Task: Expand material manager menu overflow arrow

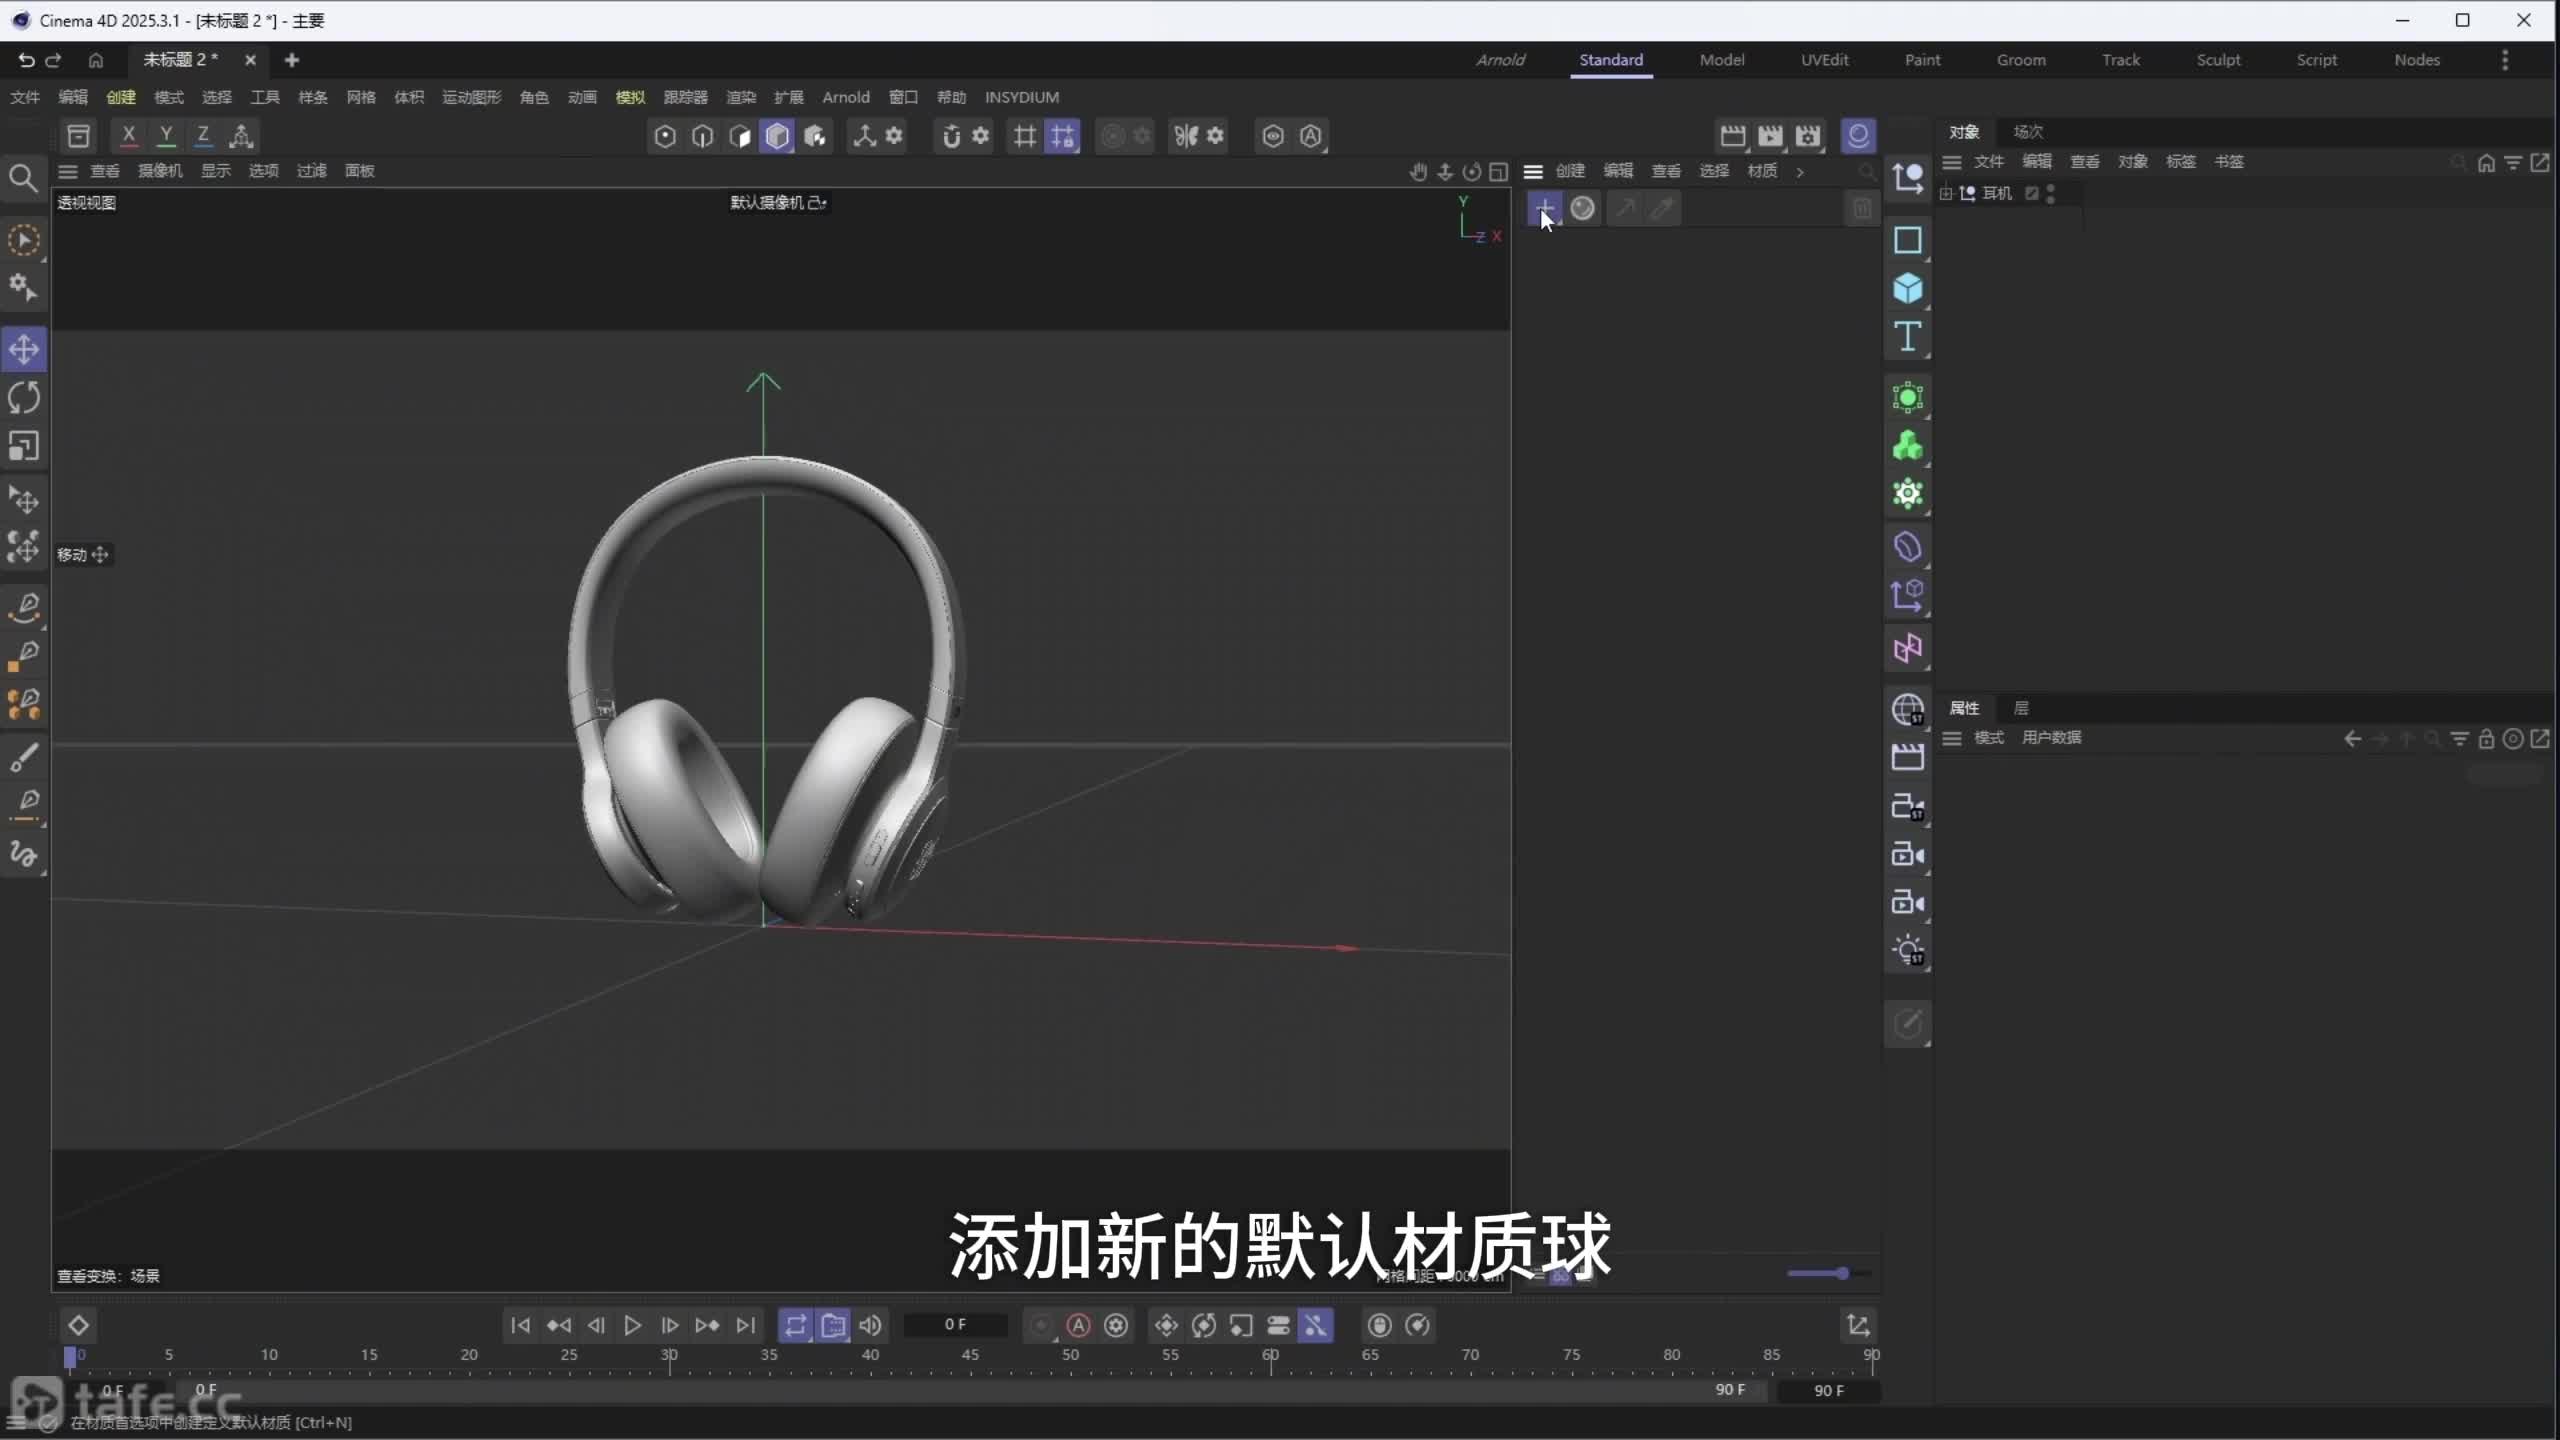Action: click(x=1800, y=171)
